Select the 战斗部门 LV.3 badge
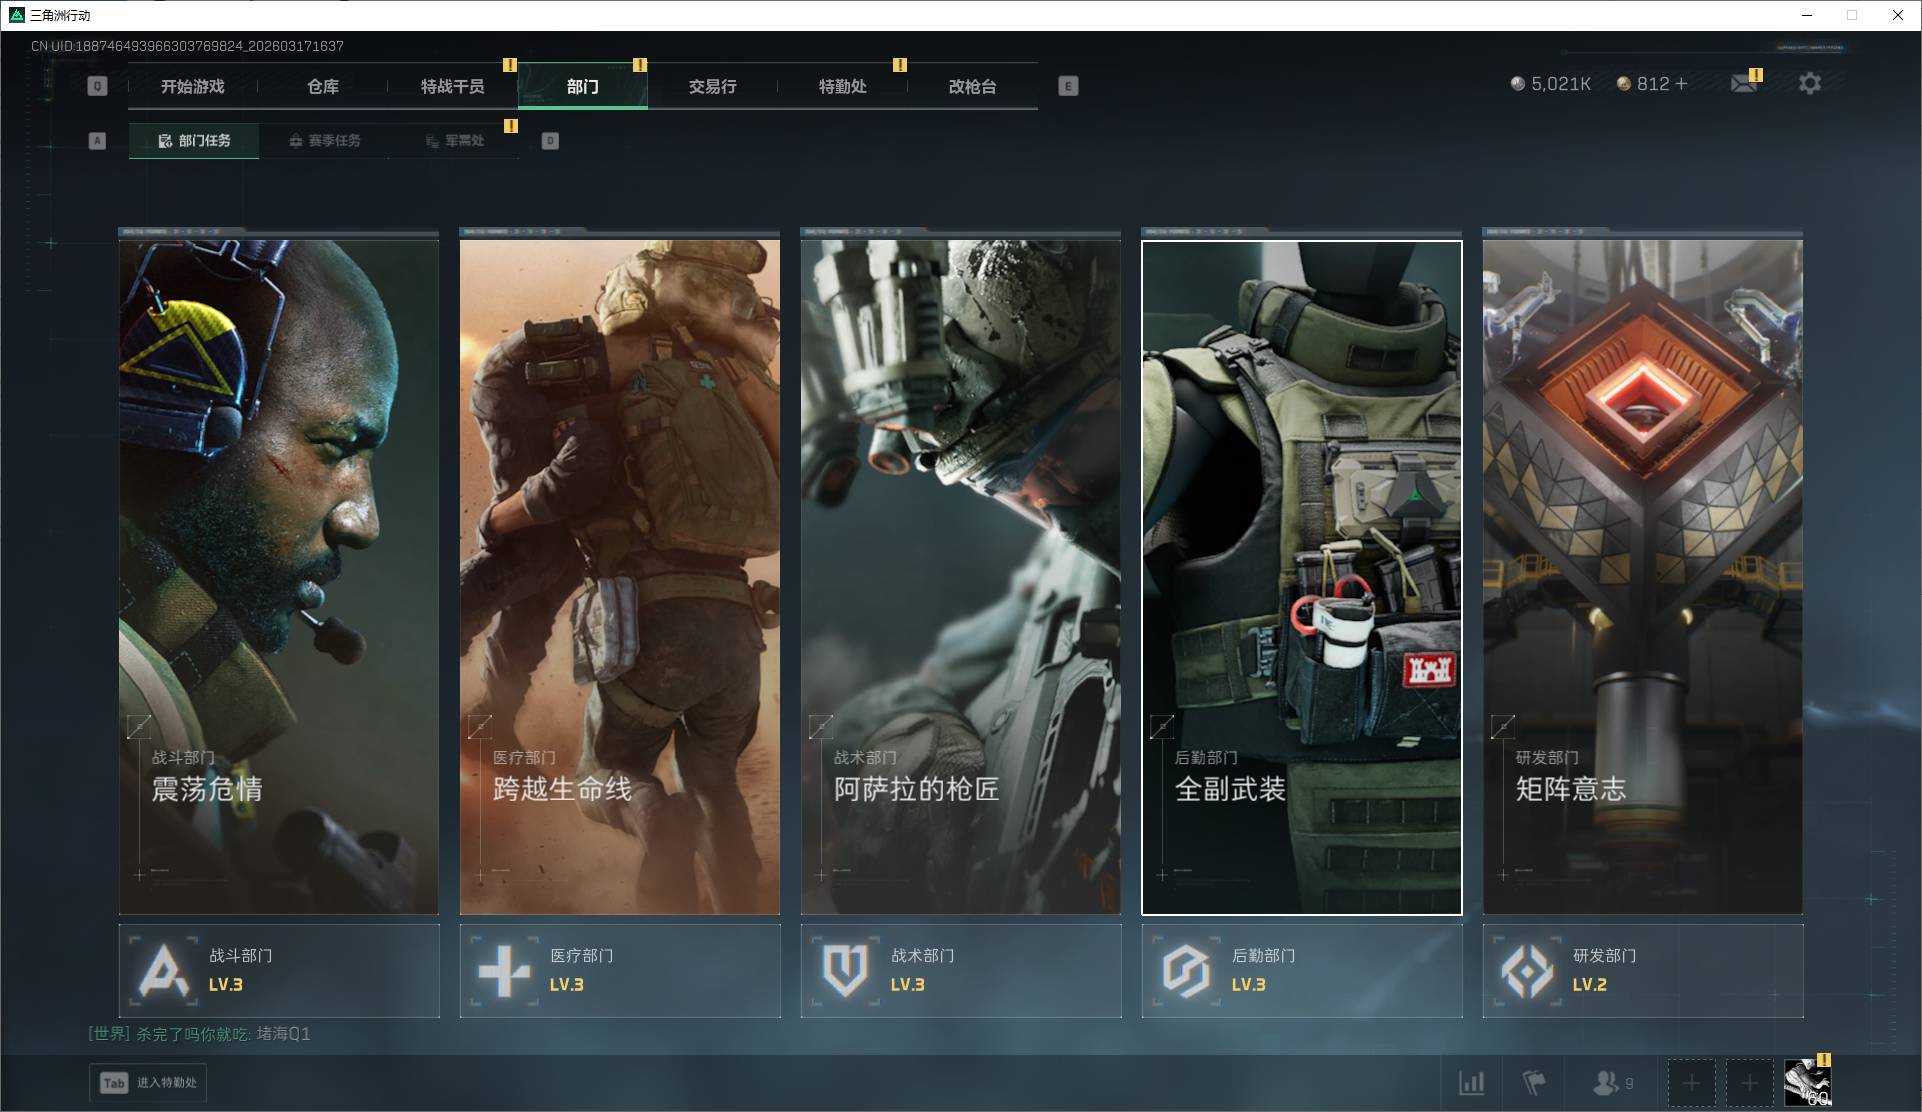Screen dimensions: 1922x1112 (279, 971)
